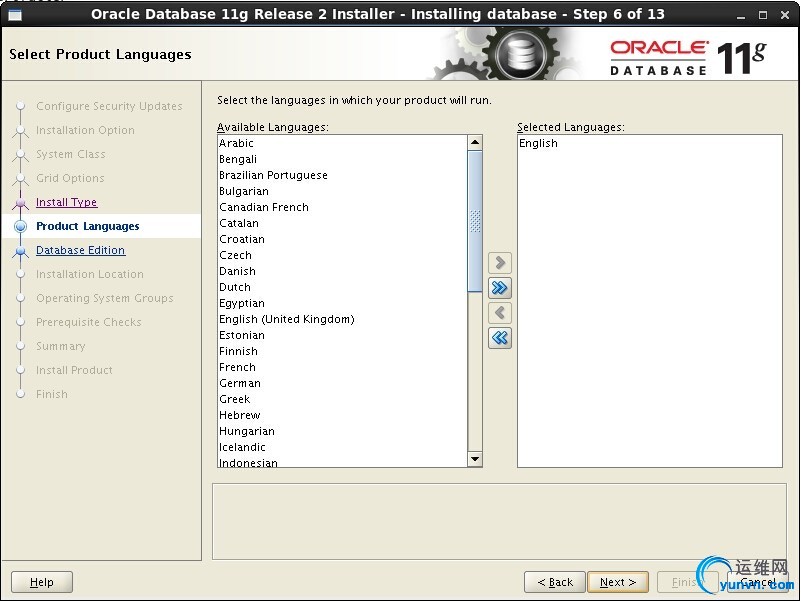Choose Canadian French from the list

[342, 207]
